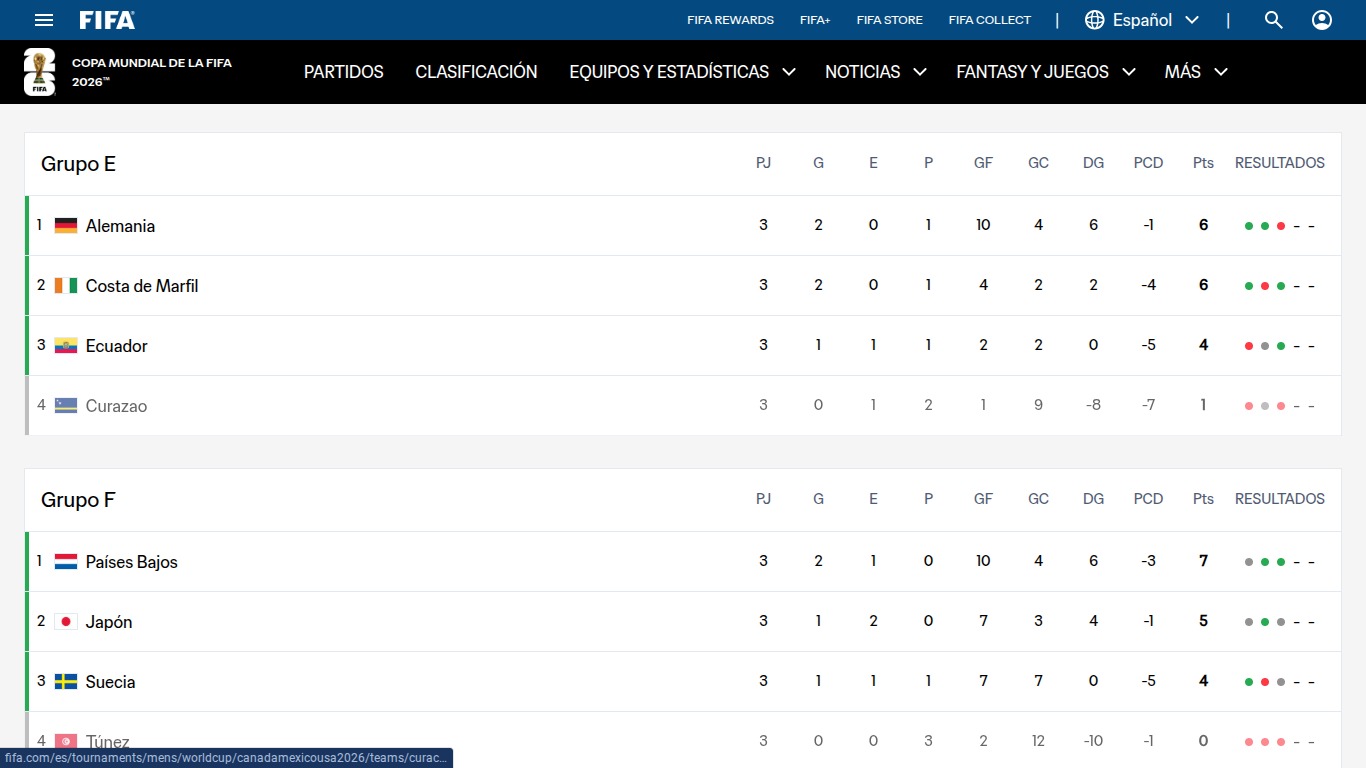Open FIFA Collect link
The image size is (1366, 768).
click(990, 20)
